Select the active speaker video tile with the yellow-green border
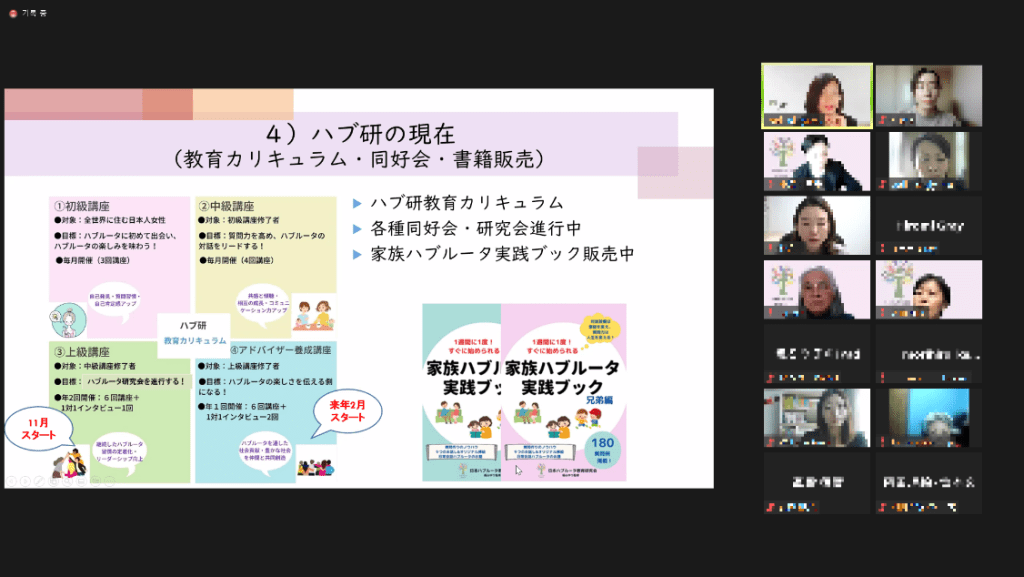This screenshot has height=577, width=1024. [x=816, y=96]
